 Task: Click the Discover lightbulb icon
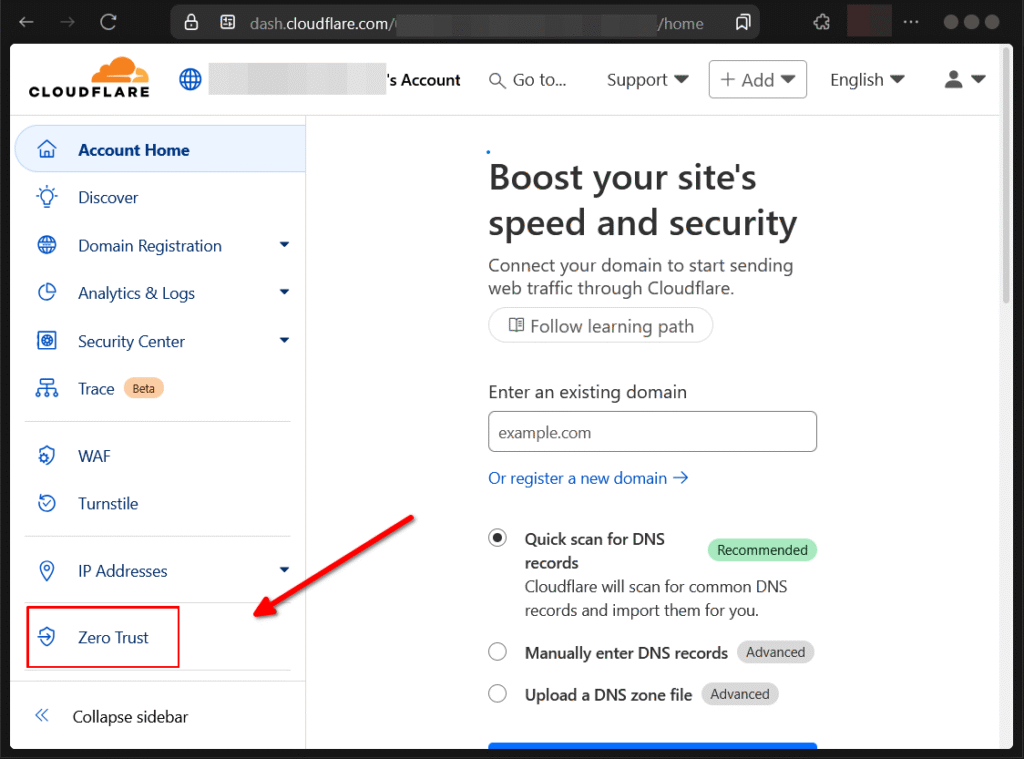click(x=46, y=197)
